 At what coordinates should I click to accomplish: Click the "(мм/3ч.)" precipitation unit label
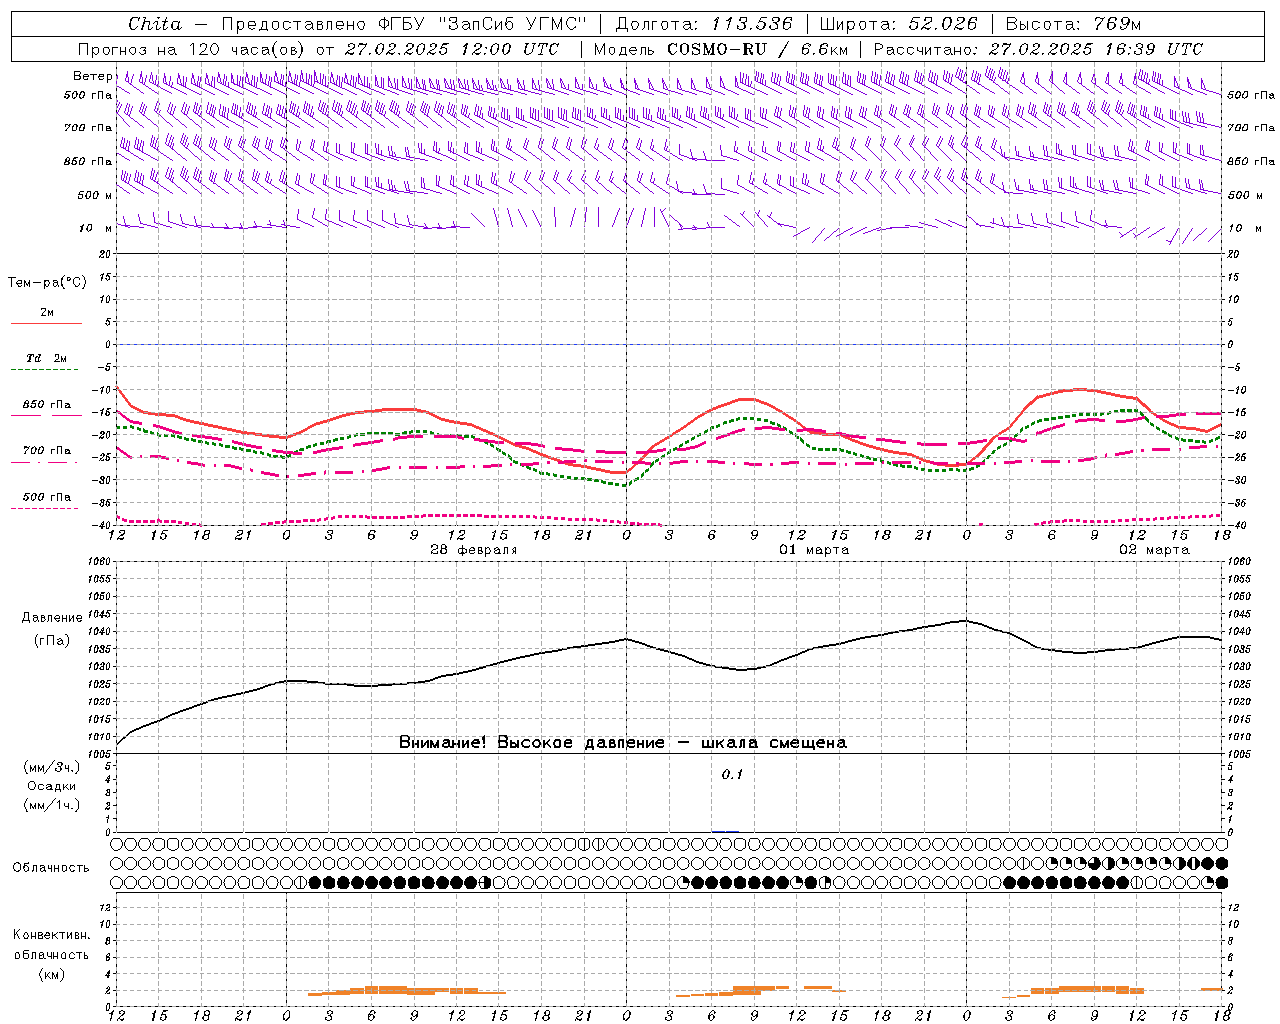(x=52, y=767)
